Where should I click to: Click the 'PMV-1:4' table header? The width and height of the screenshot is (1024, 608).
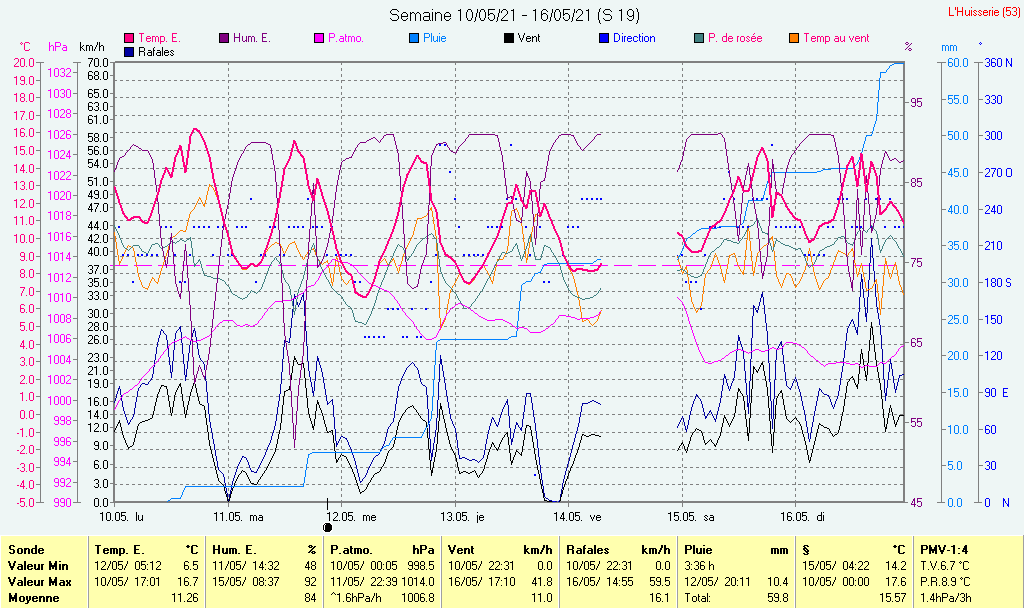(944, 550)
